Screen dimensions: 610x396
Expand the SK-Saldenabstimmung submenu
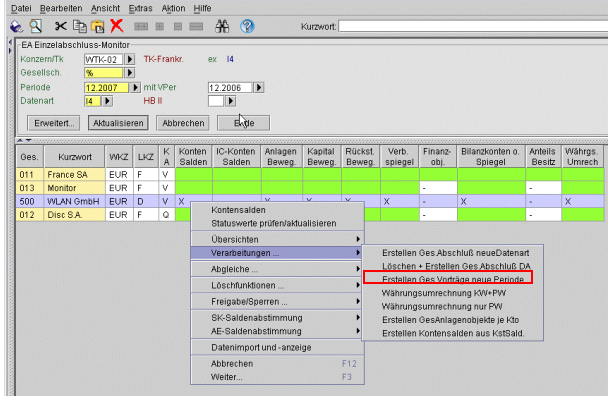tap(277, 318)
